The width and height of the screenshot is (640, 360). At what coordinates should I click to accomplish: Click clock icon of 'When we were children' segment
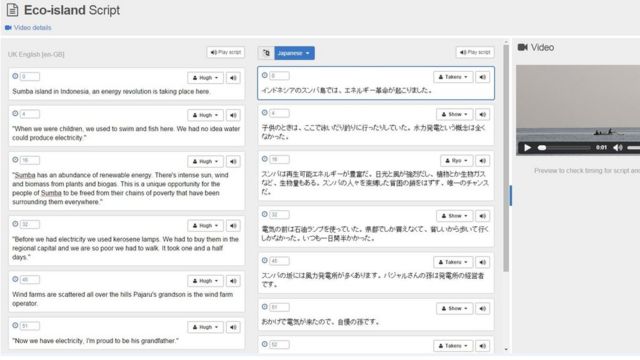coord(15,114)
